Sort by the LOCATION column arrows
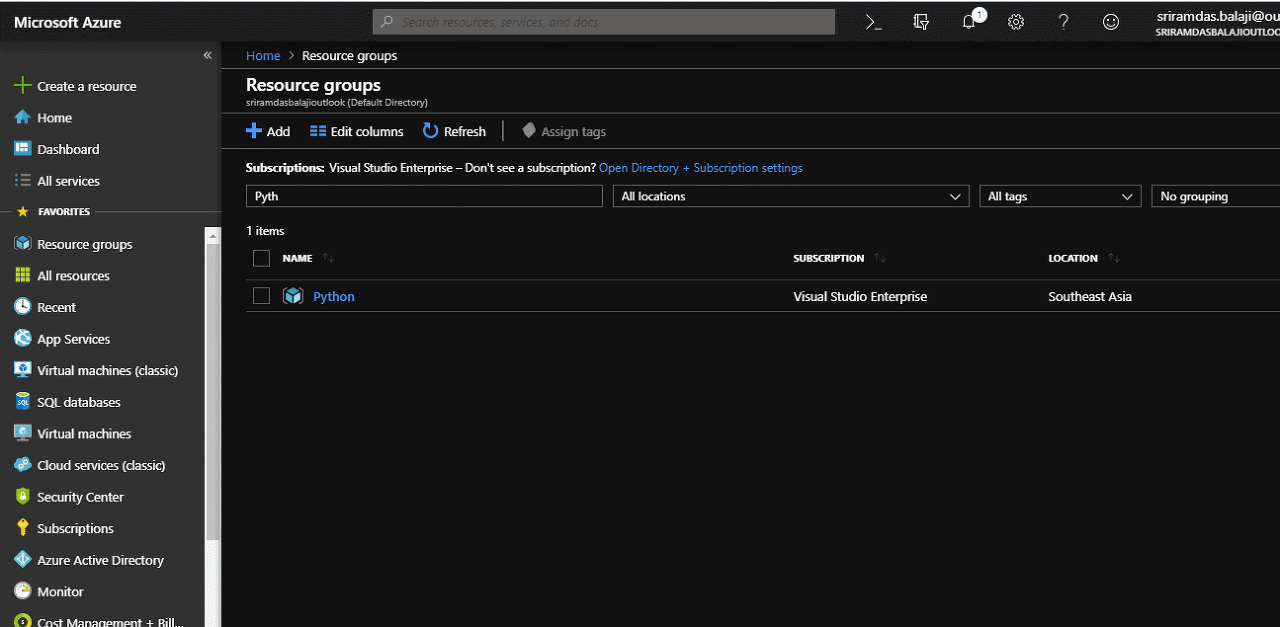This screenshot has height=627, width=1280. (x=1113, y=258)
